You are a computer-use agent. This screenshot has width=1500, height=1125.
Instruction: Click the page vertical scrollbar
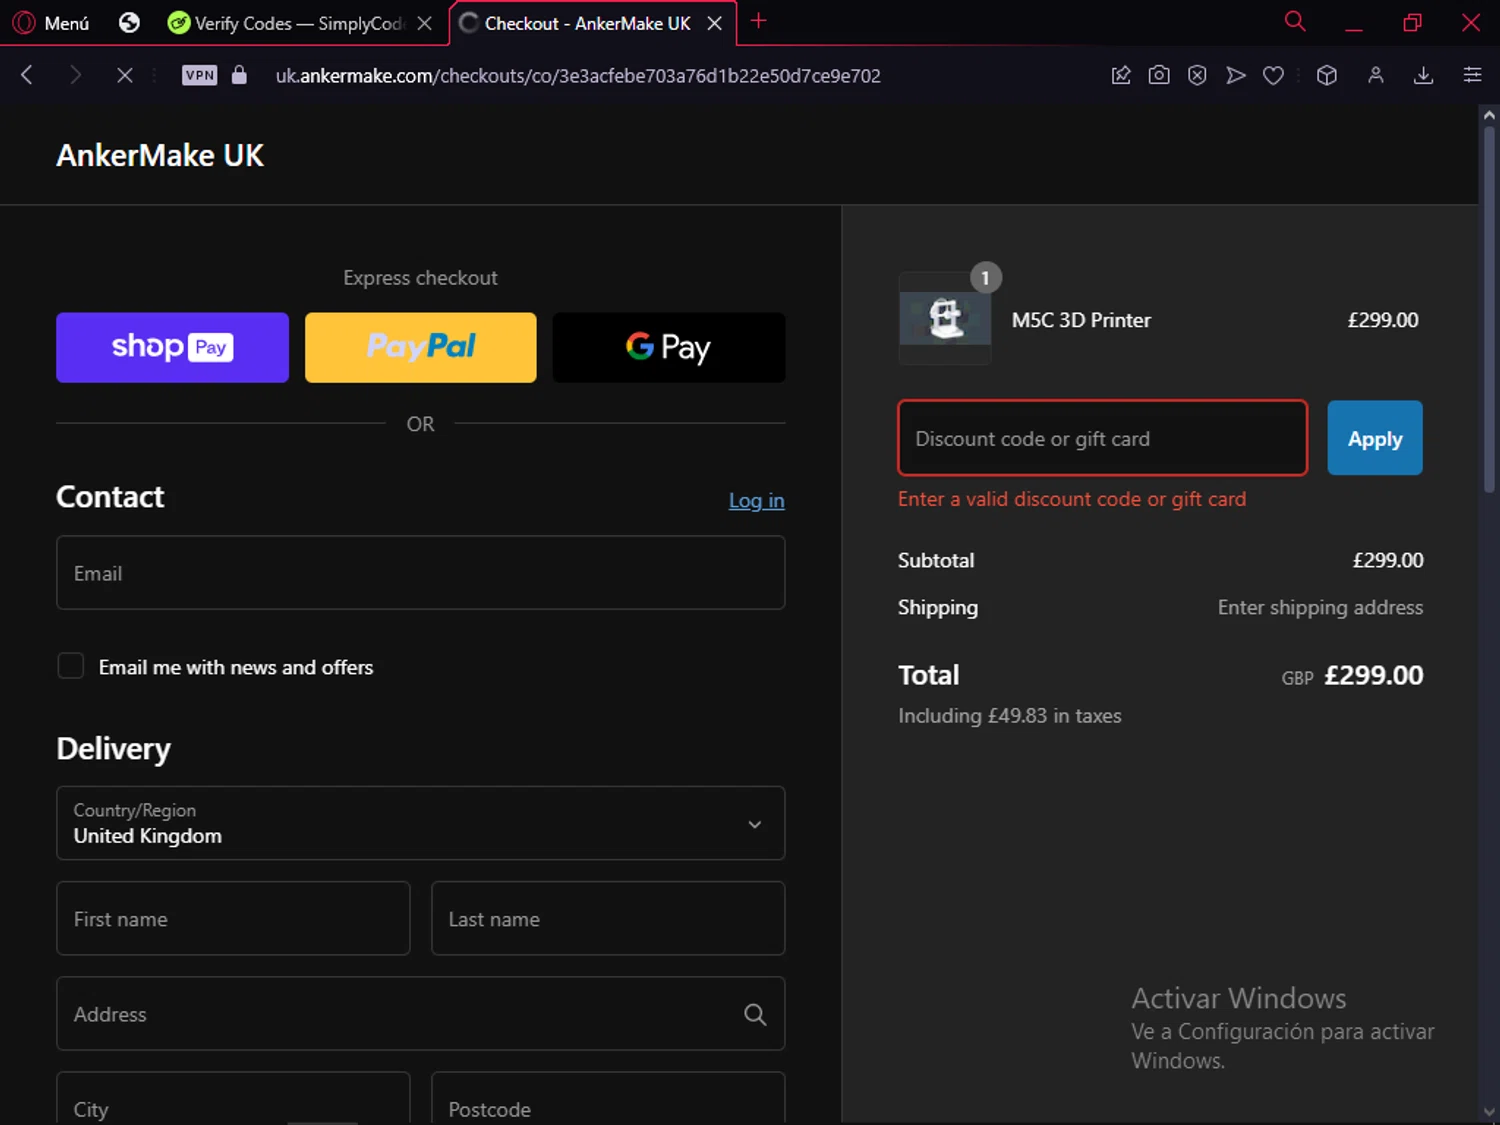point(1489,310)
